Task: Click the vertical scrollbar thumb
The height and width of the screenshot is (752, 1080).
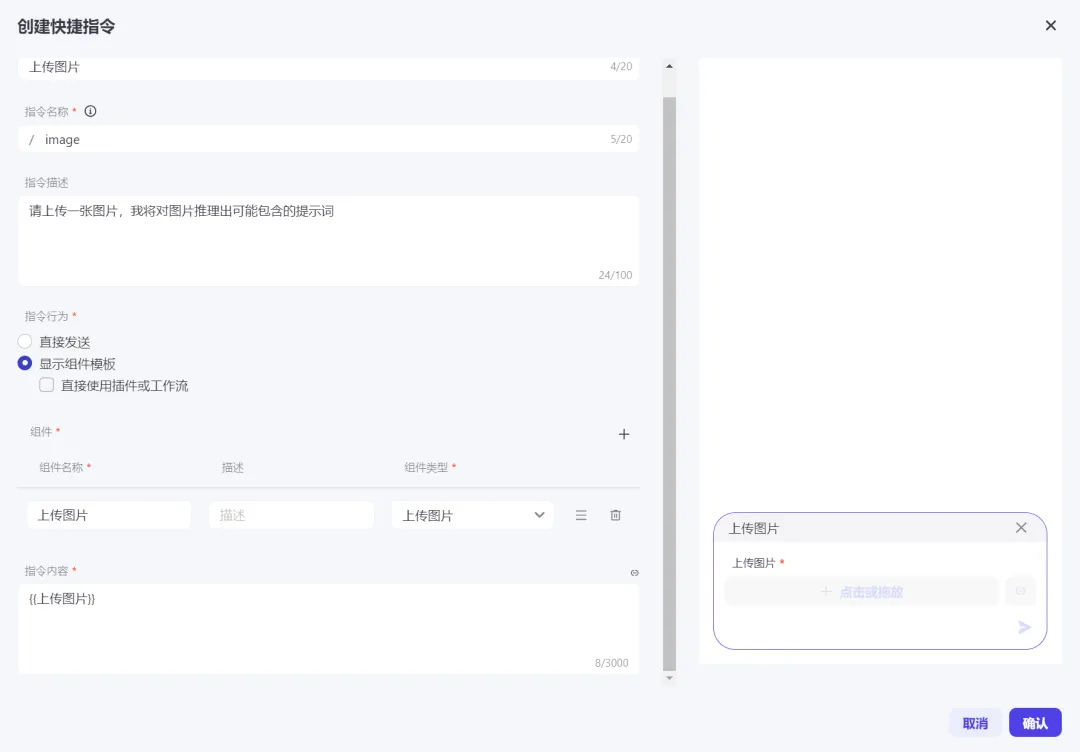Action: tap(669, 384)
